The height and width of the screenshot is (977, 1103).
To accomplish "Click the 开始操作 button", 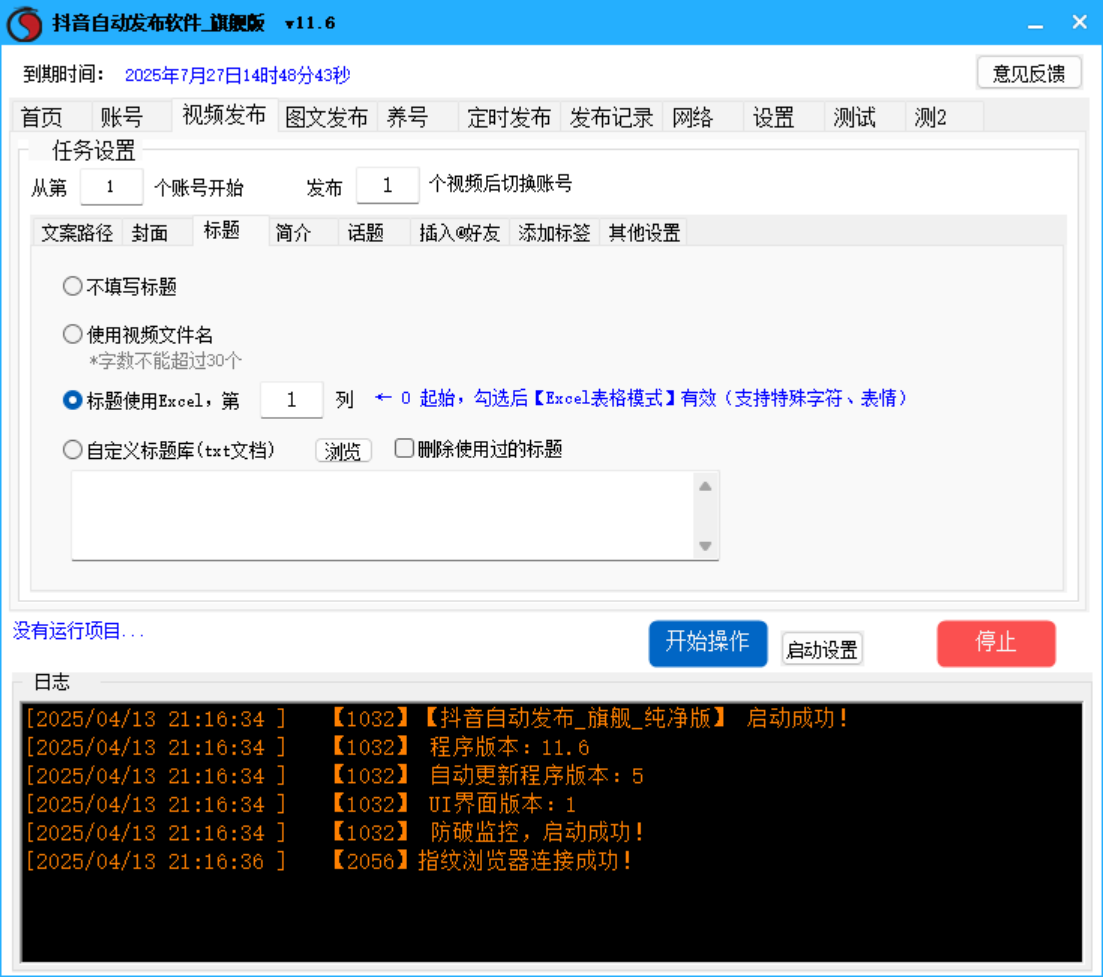I will [708, 643].
